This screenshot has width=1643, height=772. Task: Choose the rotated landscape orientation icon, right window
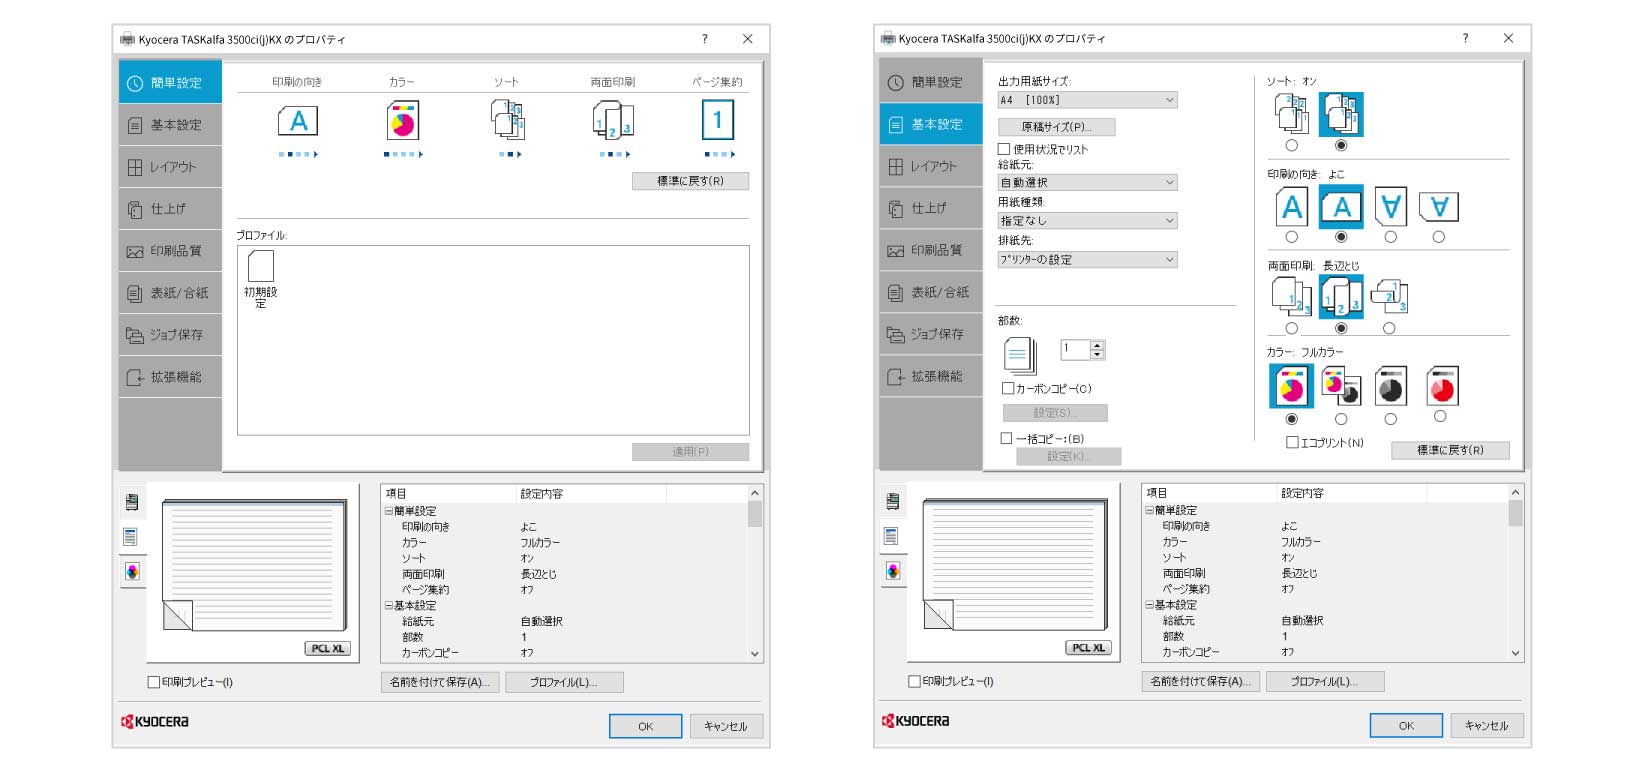pos(1438,207)
